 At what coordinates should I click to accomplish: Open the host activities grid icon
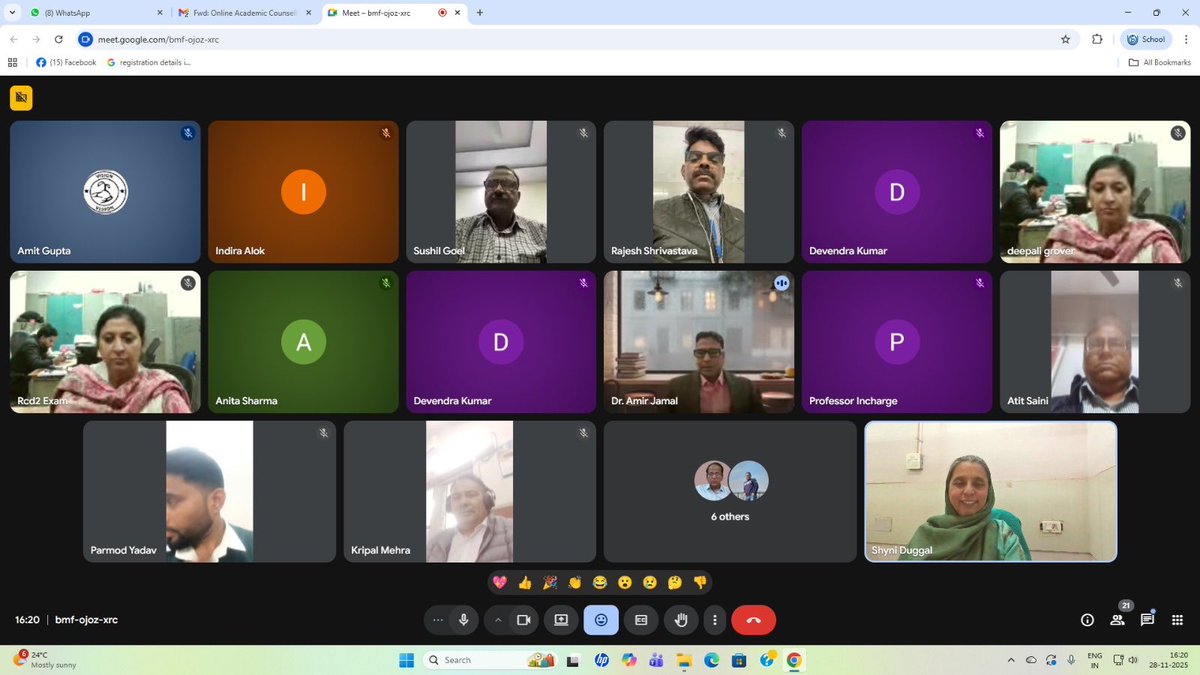pyautogui.click(x=1178, y=620)
